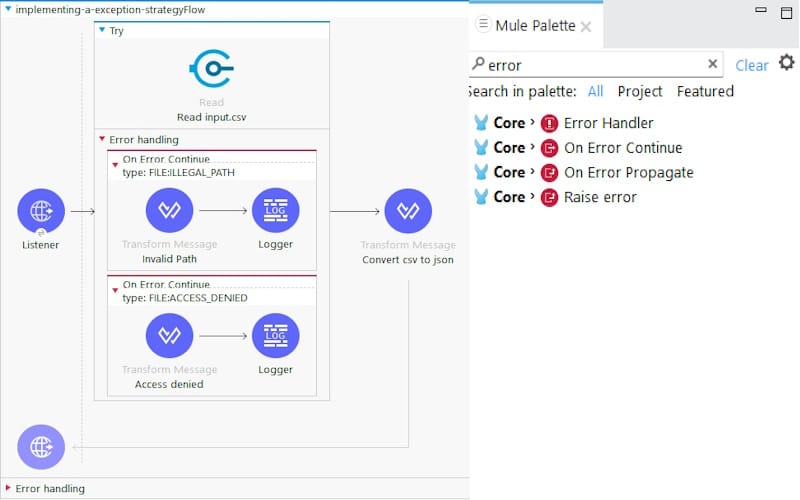Click the palette search field containing error
The image size is (800, 500).
590,65
